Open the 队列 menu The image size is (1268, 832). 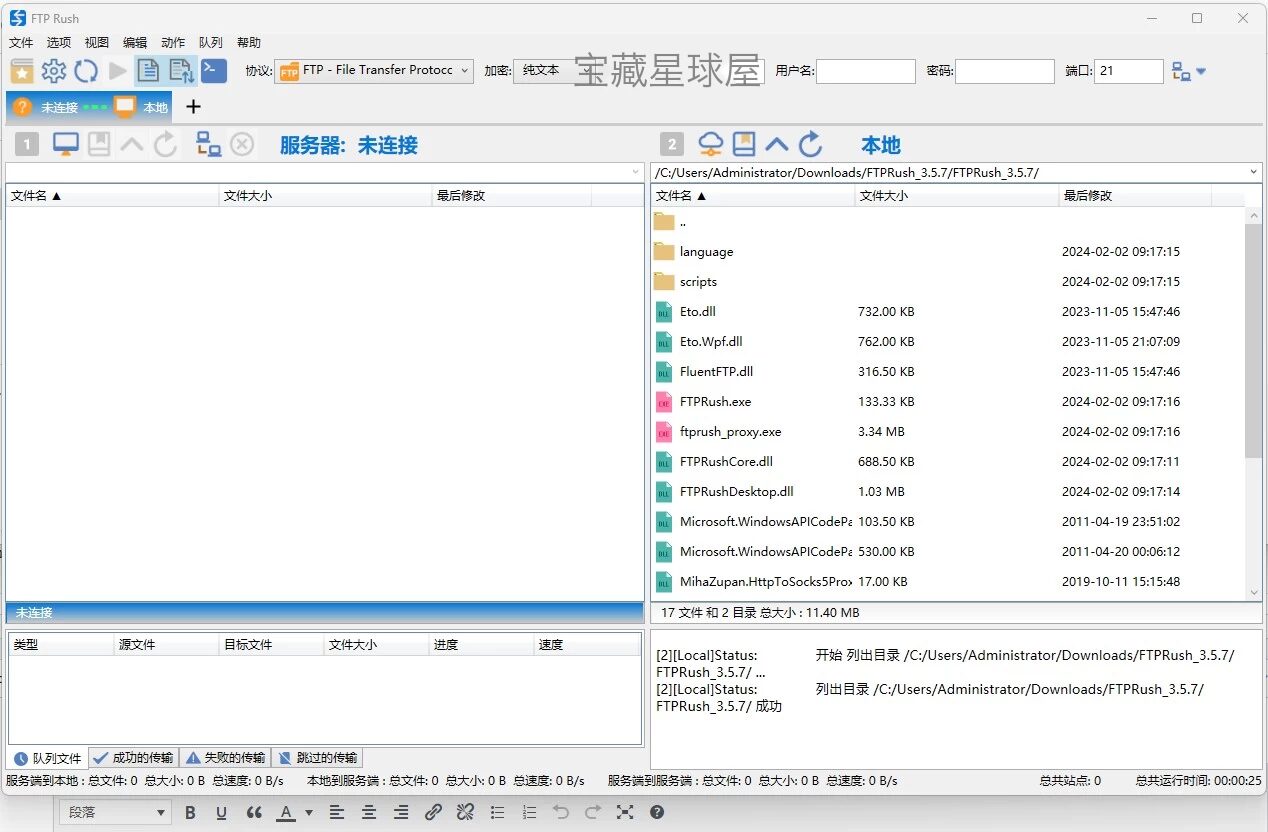click(211, 43)
